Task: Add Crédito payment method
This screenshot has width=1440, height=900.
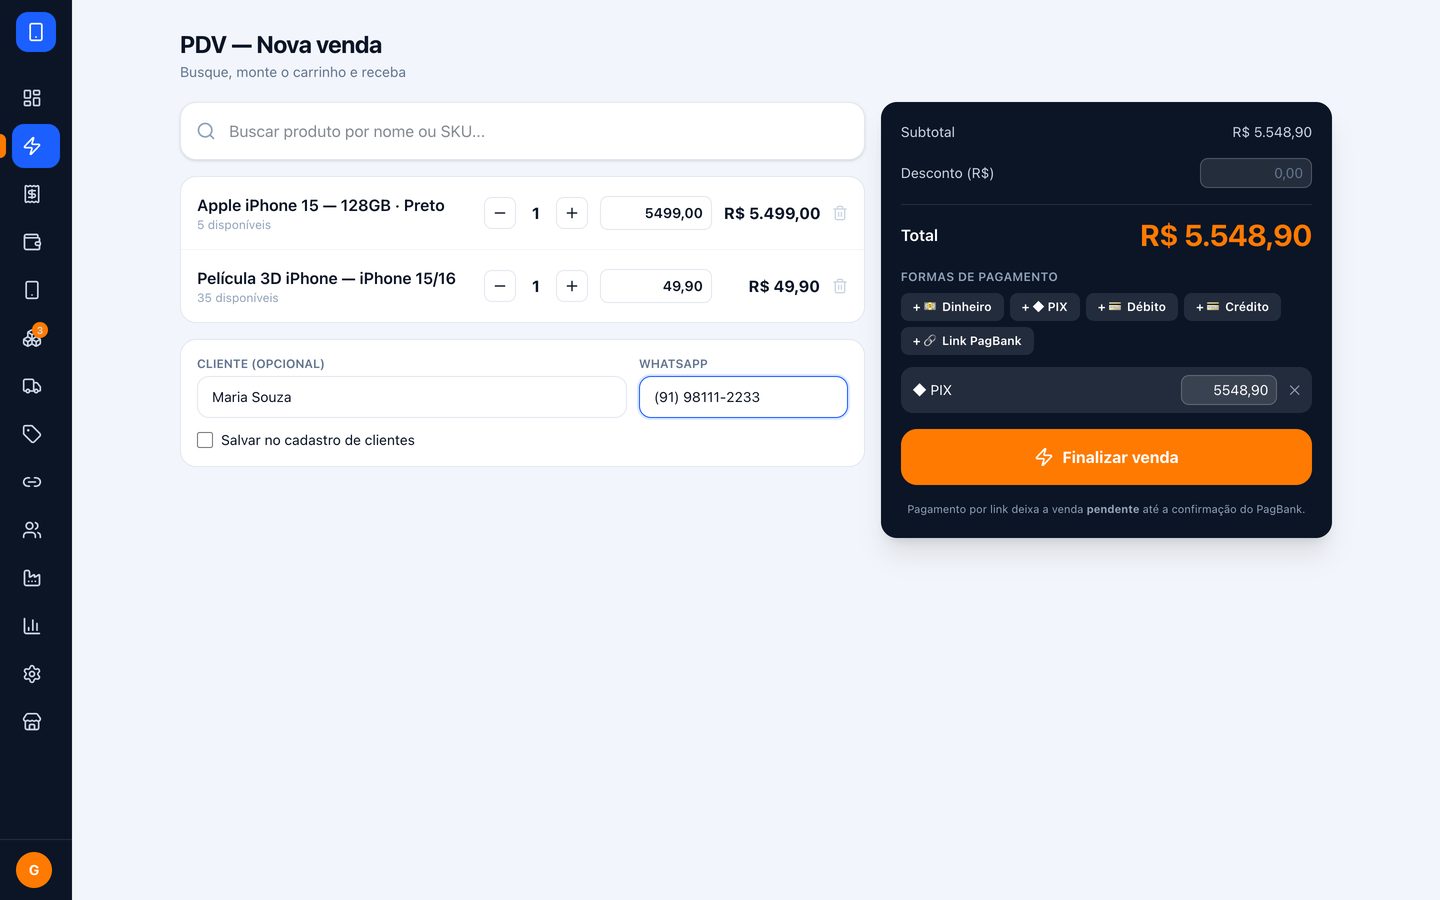Action: click(x=1232, y=307)
